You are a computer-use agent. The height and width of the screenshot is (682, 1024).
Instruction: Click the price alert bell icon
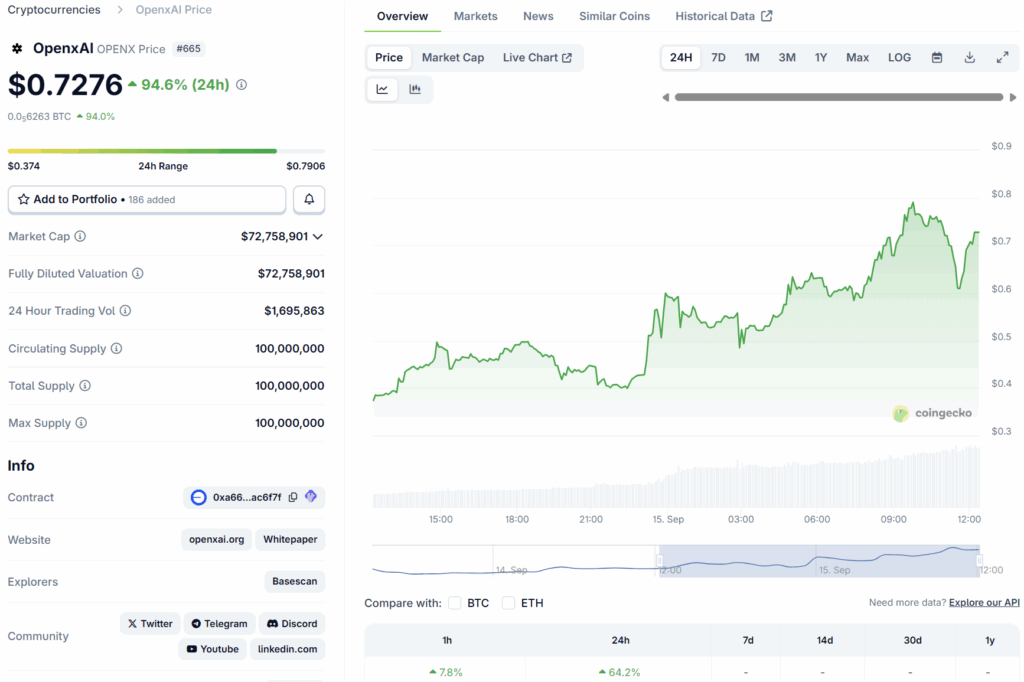point(308,200)
